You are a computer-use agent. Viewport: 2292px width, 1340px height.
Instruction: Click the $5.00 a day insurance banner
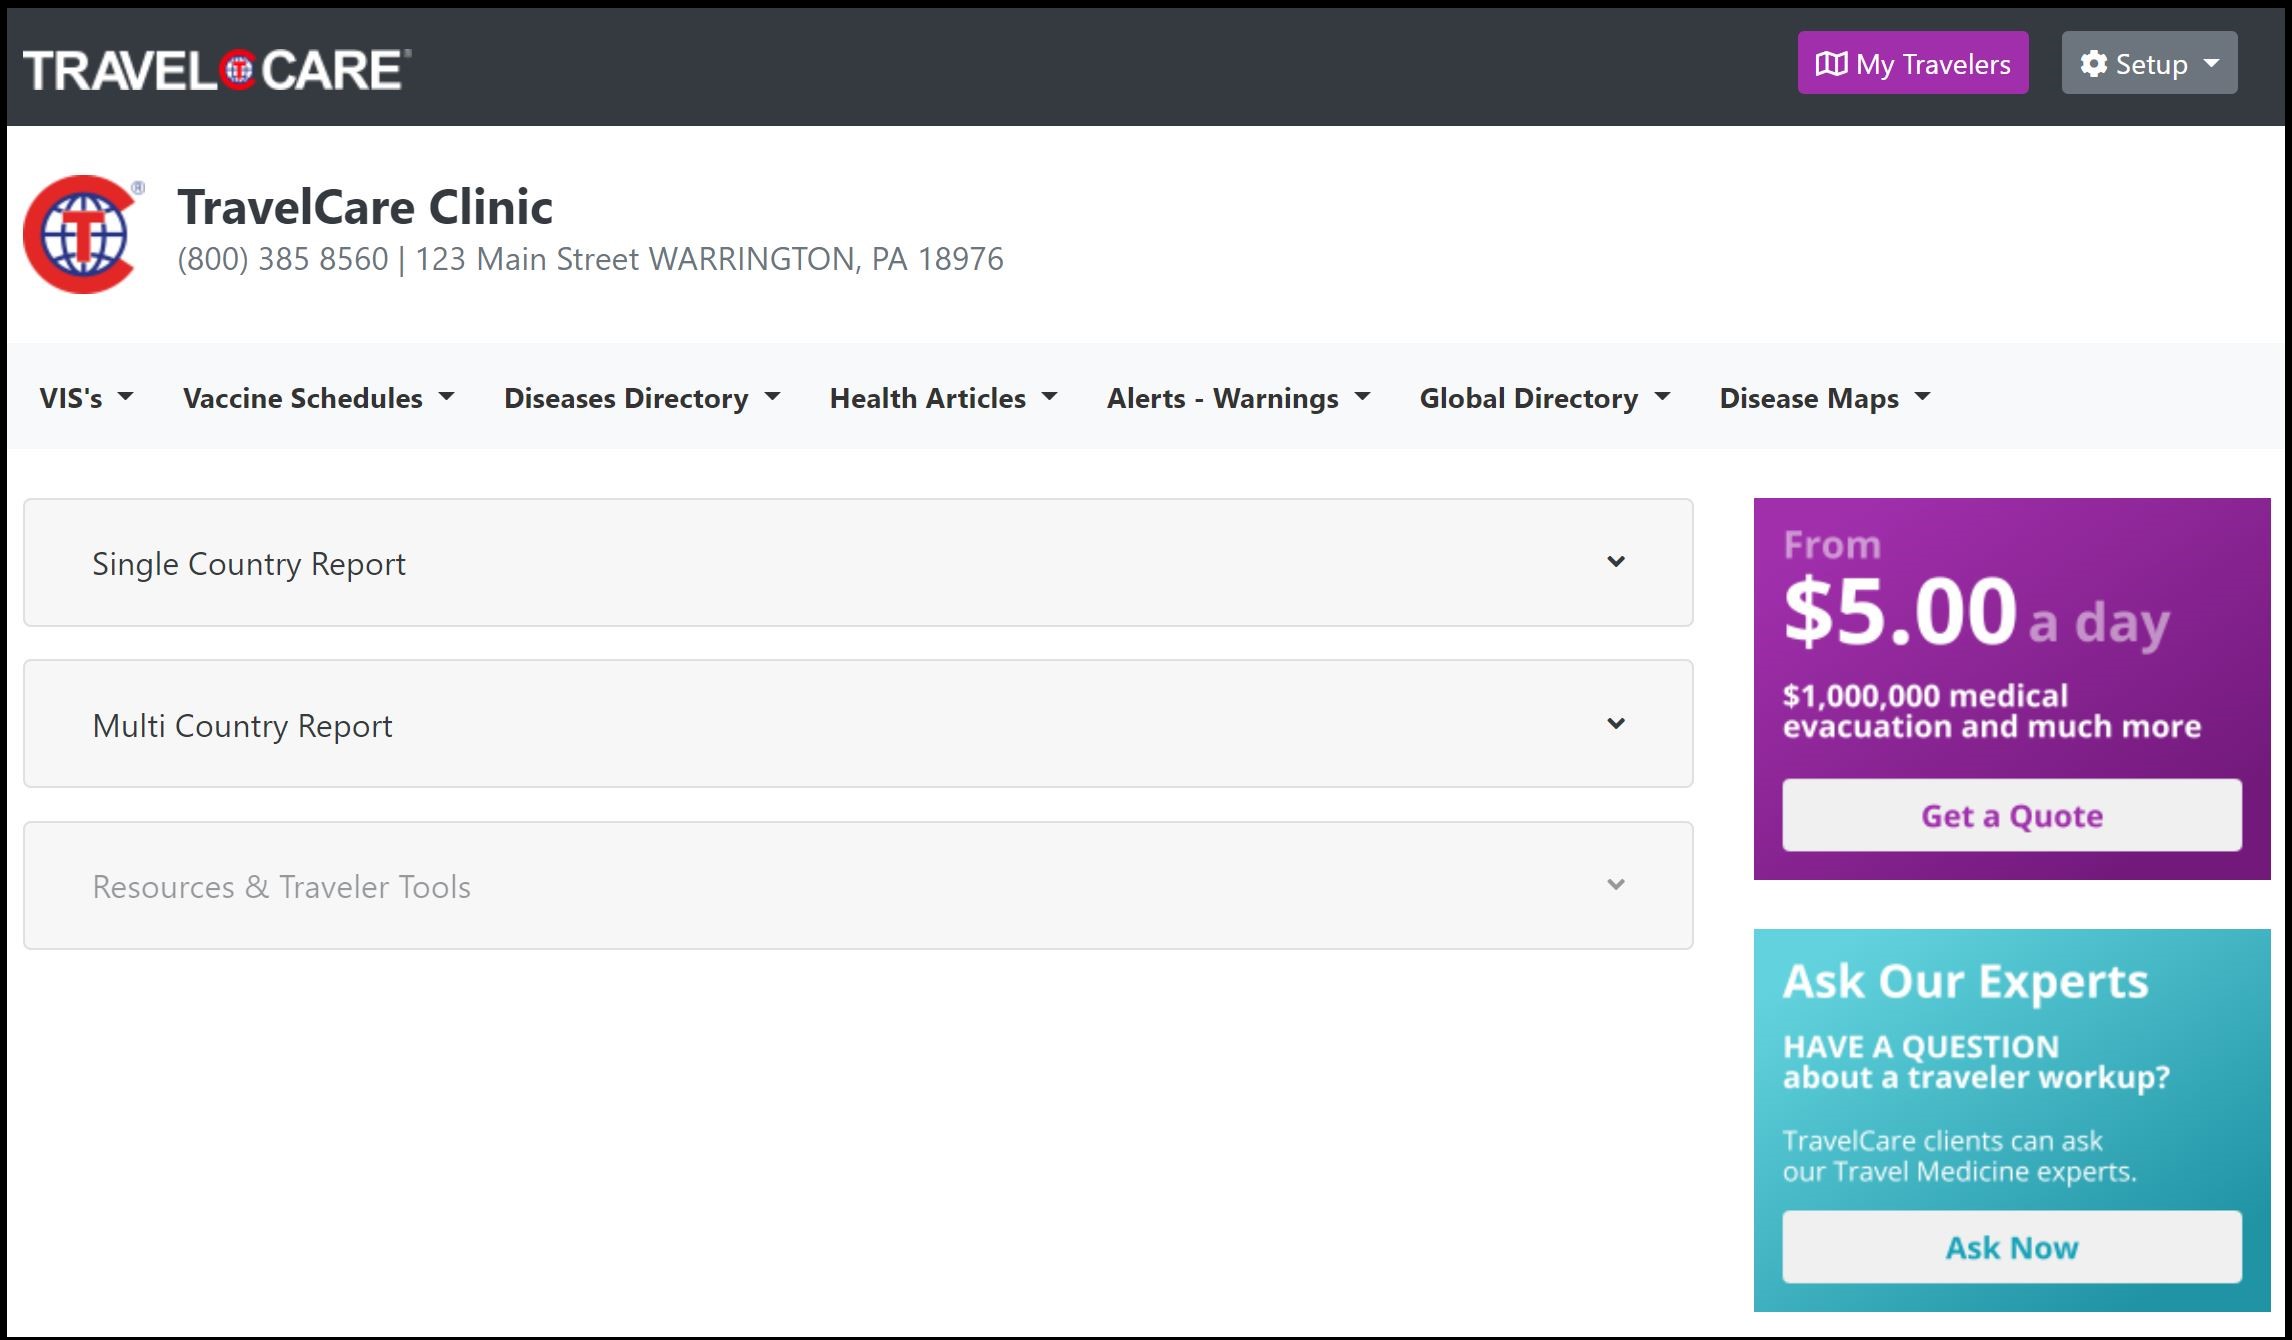2012,689
